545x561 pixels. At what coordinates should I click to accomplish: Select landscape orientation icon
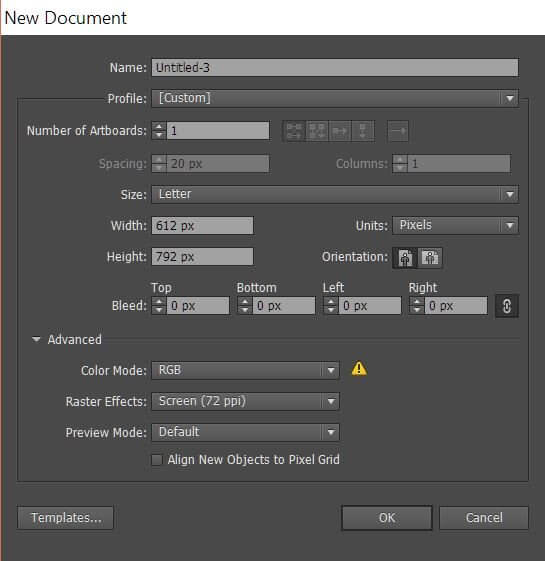pos(430,258)
